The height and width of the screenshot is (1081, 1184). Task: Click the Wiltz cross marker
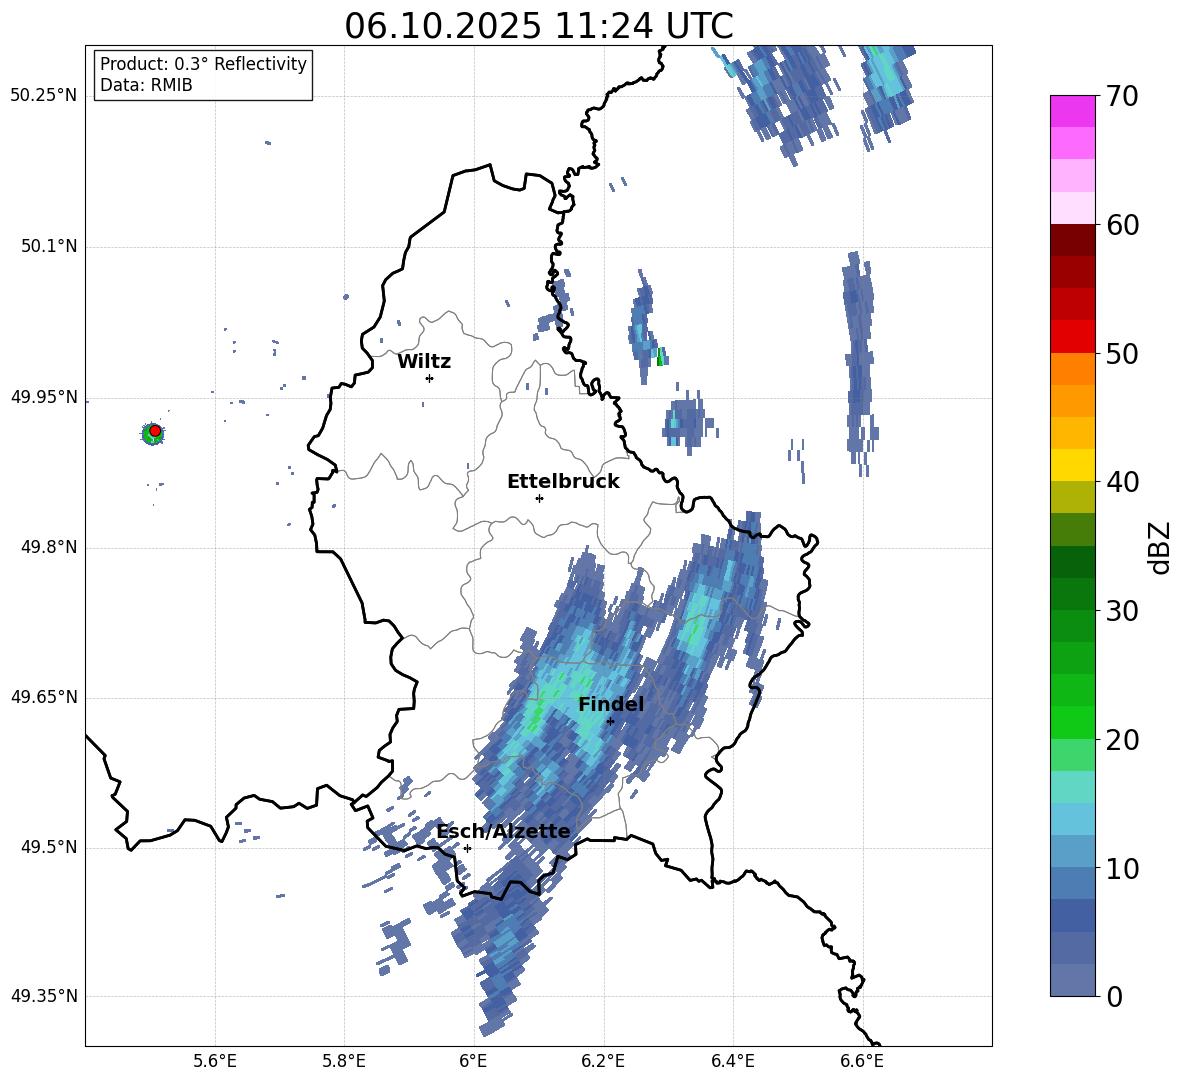click(429, 378)
